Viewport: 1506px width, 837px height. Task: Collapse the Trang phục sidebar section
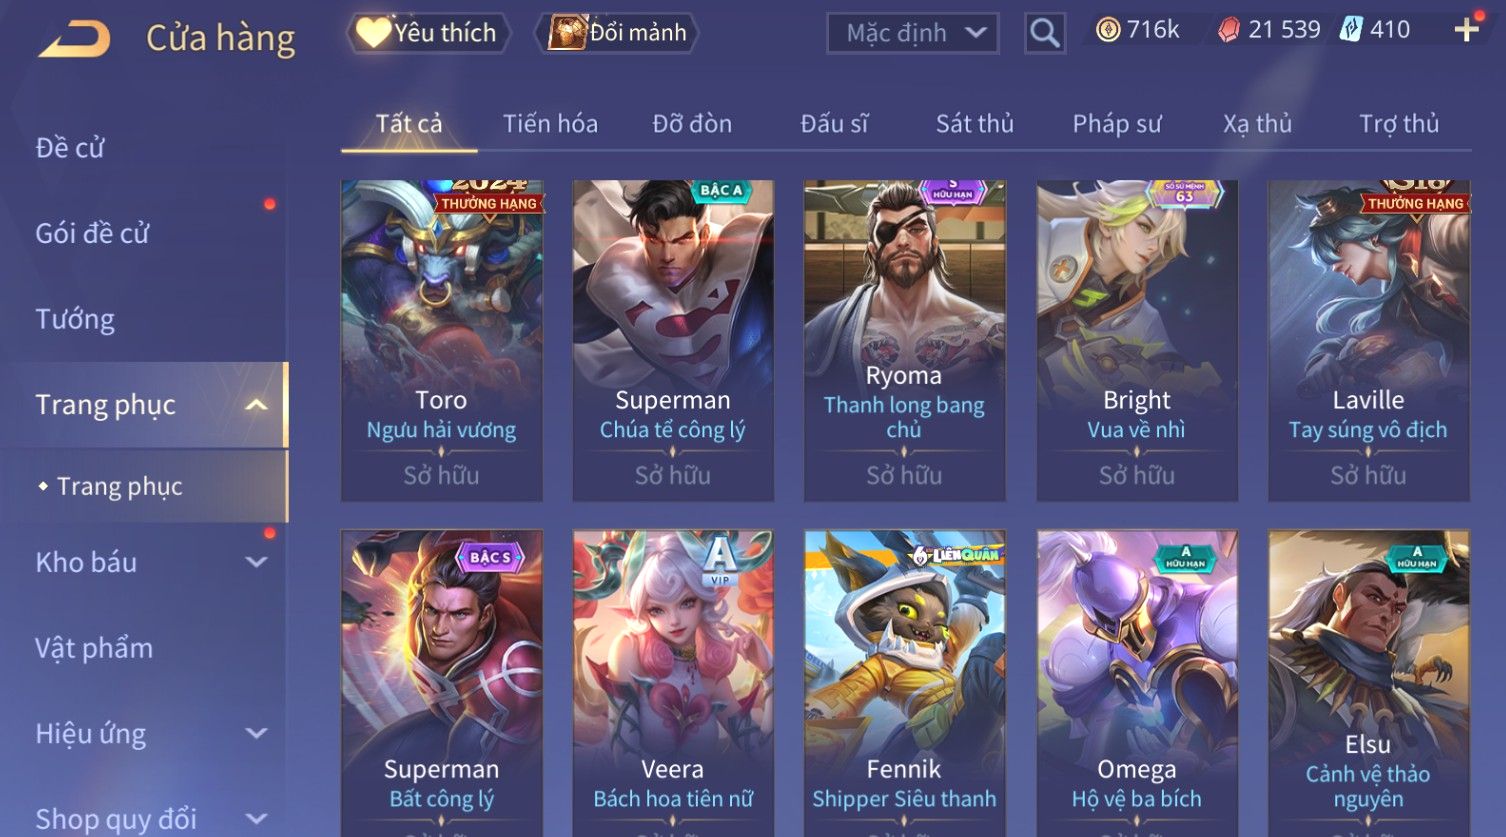(256, 405)
